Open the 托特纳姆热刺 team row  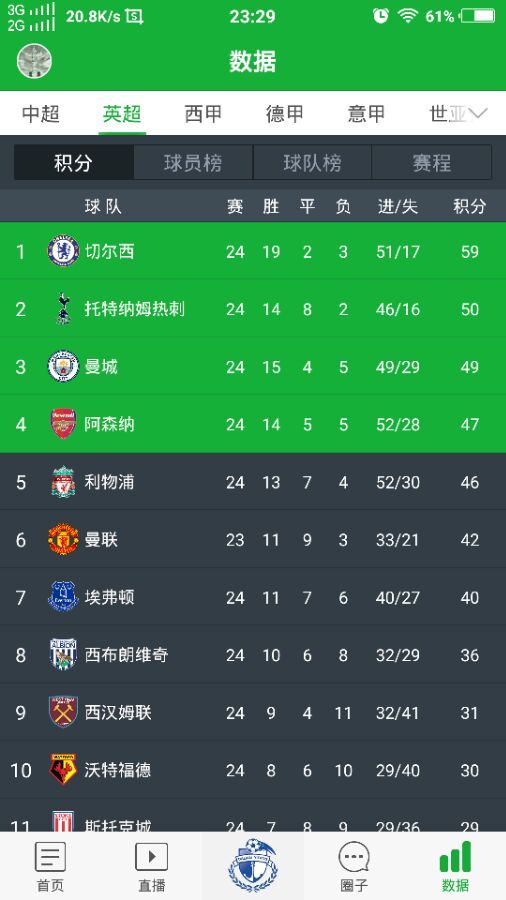pos(253,308)
